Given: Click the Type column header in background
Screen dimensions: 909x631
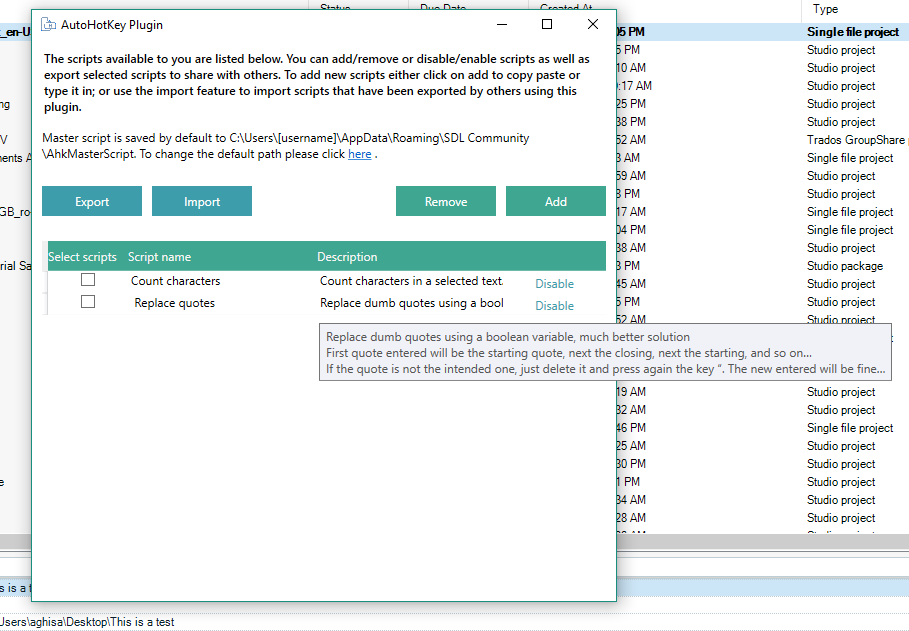Looking at the screenshot, I should coord(825,9).
